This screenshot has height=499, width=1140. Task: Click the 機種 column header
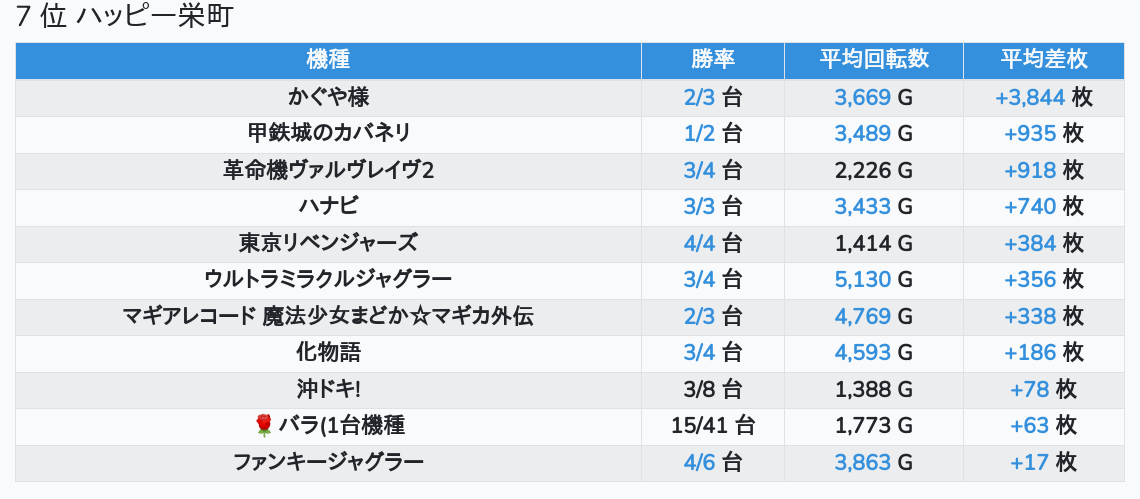point(328,60)
